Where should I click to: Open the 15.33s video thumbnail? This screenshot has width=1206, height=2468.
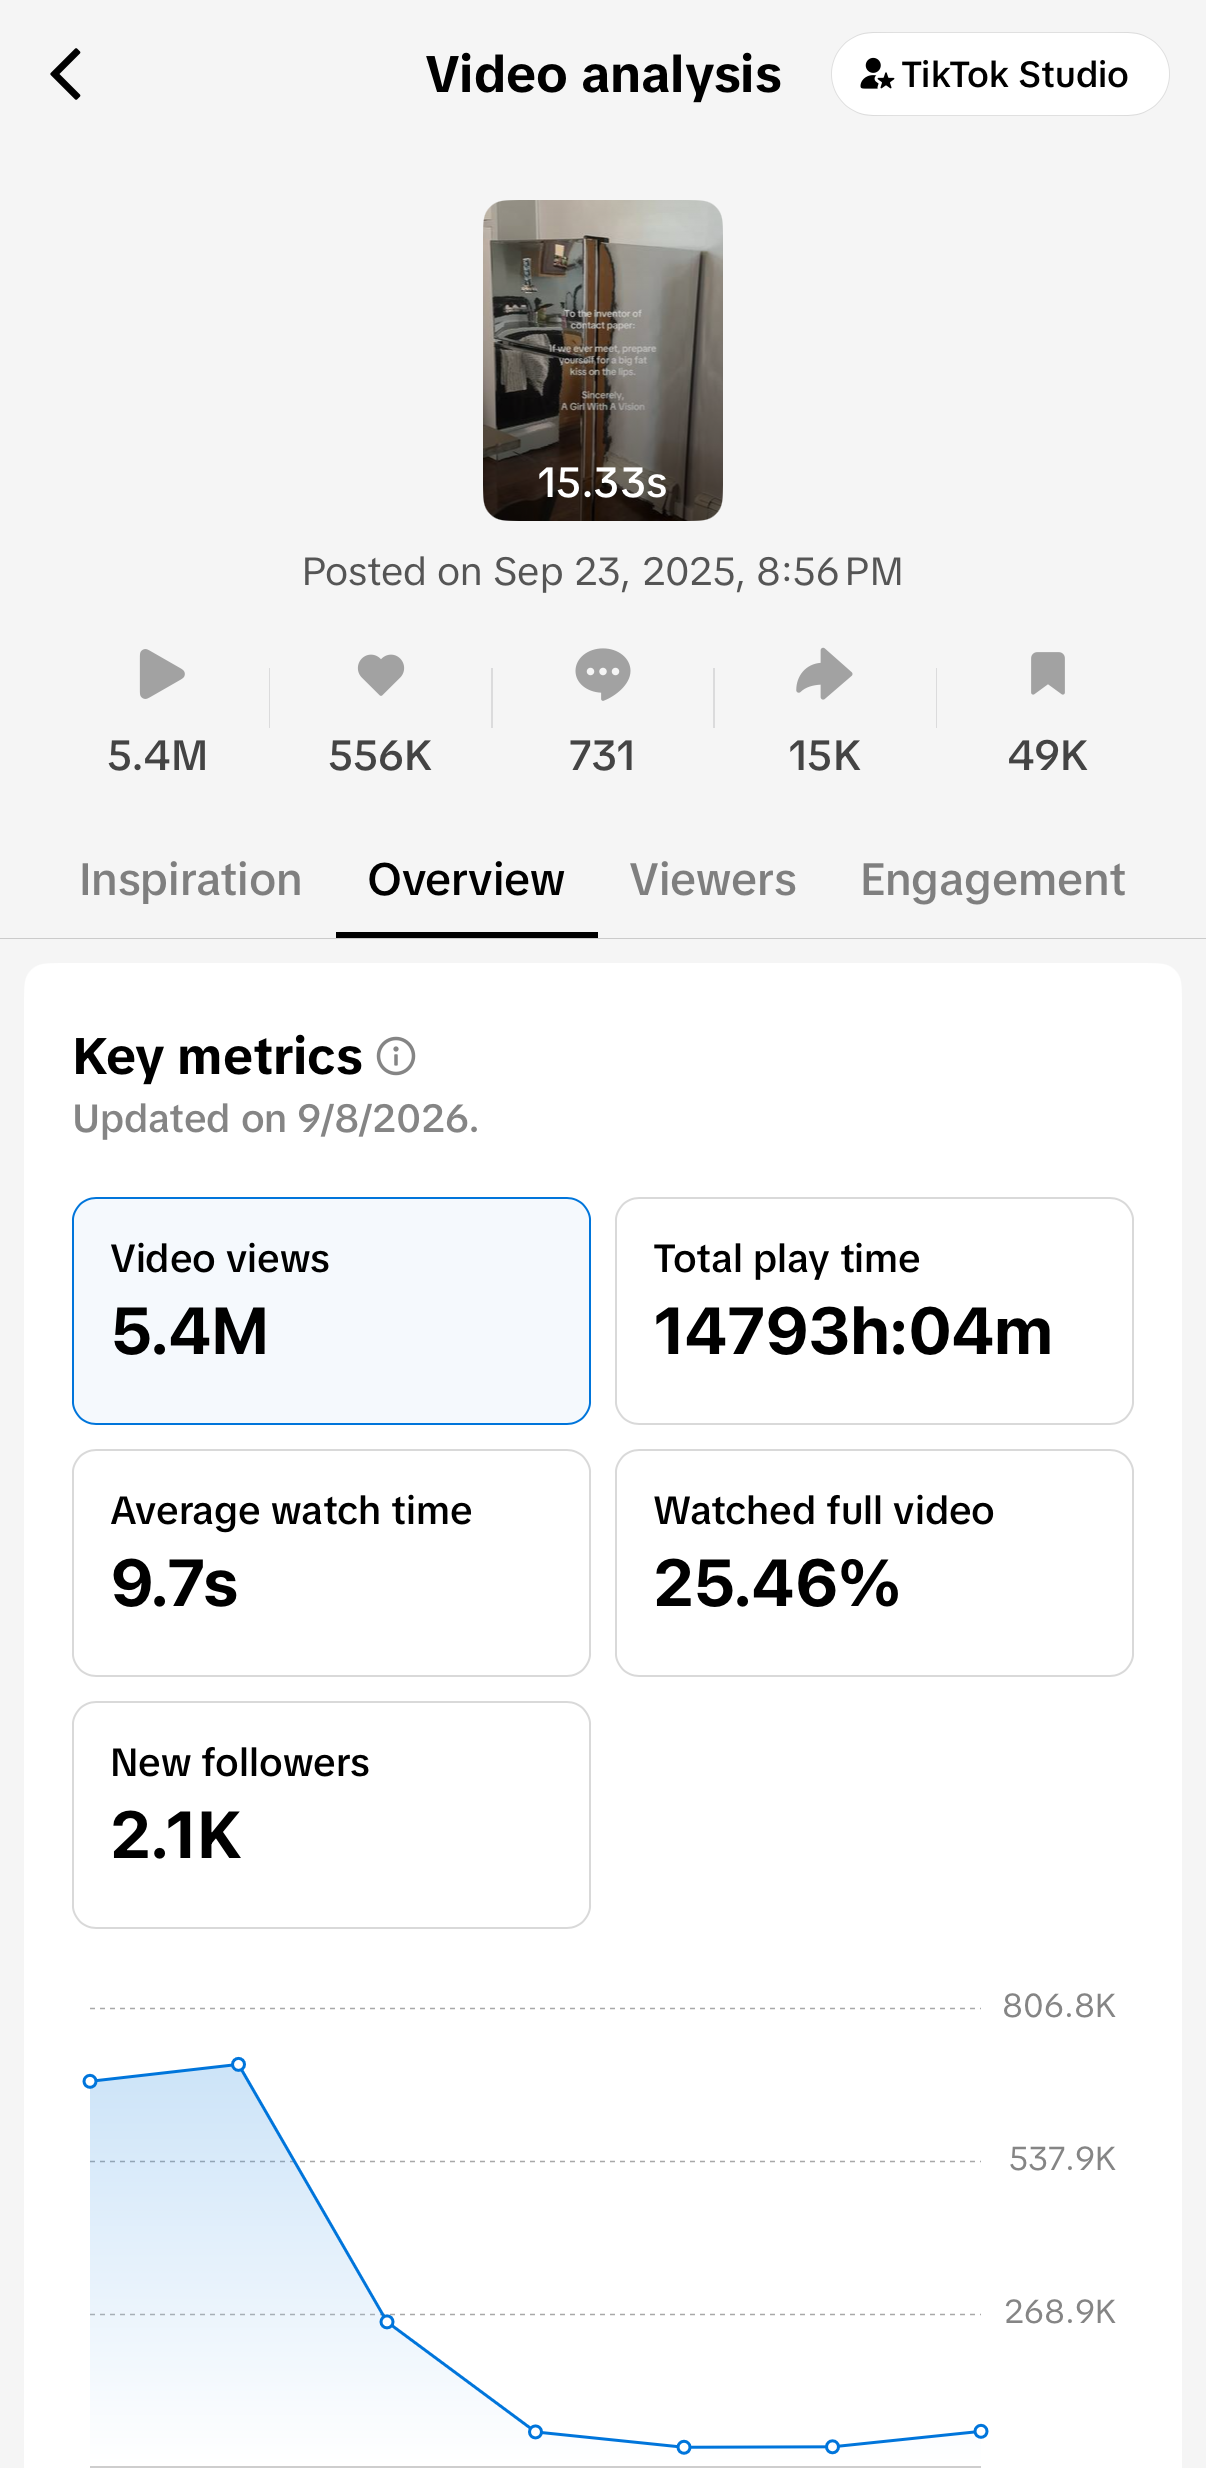(x=603, y=360)
